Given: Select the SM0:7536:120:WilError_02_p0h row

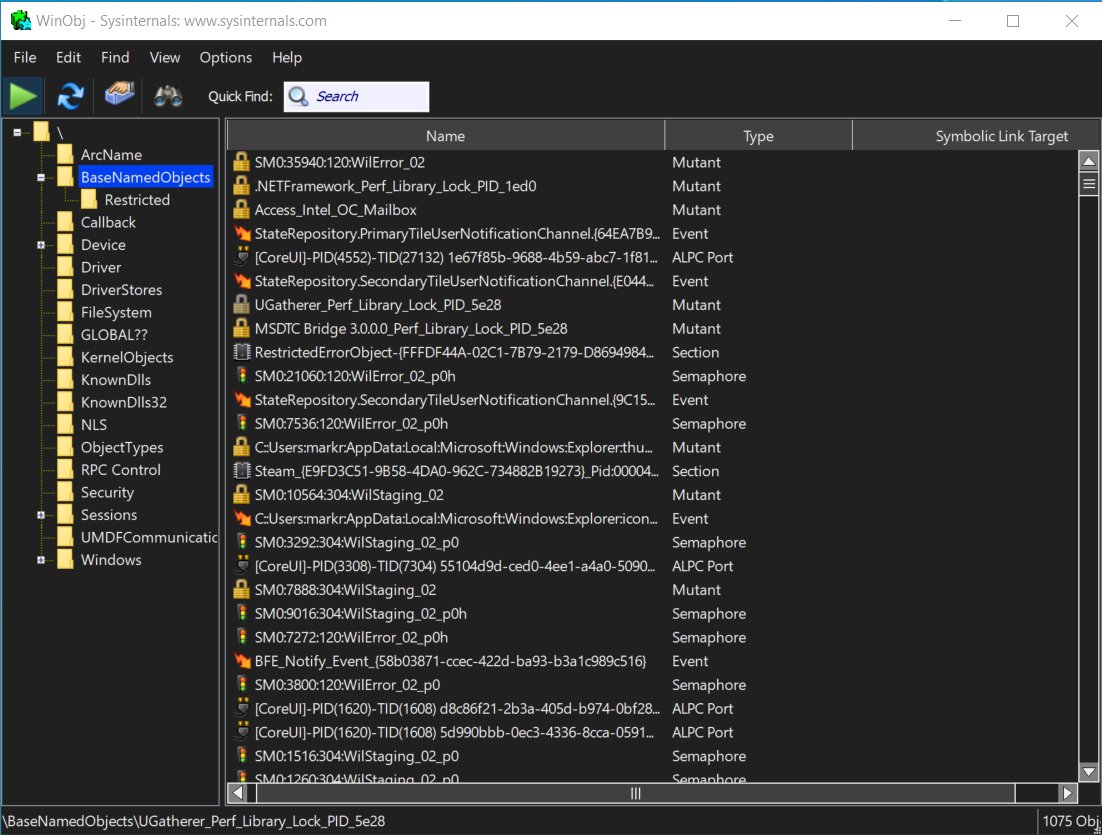Looking at the screenshot, I should click(652, 423).
